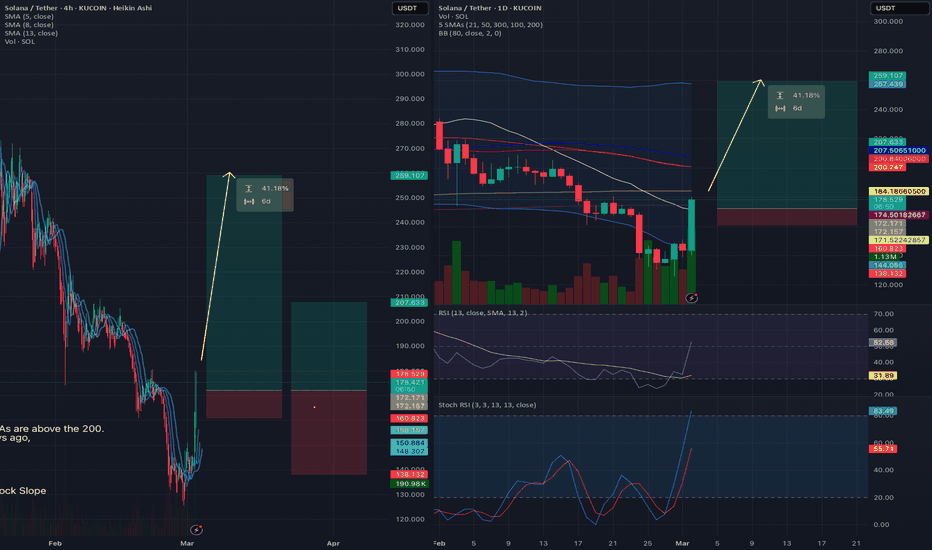Click the yellow 31.89 RSI average label
Screen dimensions: 932x550
pos(883,376)
